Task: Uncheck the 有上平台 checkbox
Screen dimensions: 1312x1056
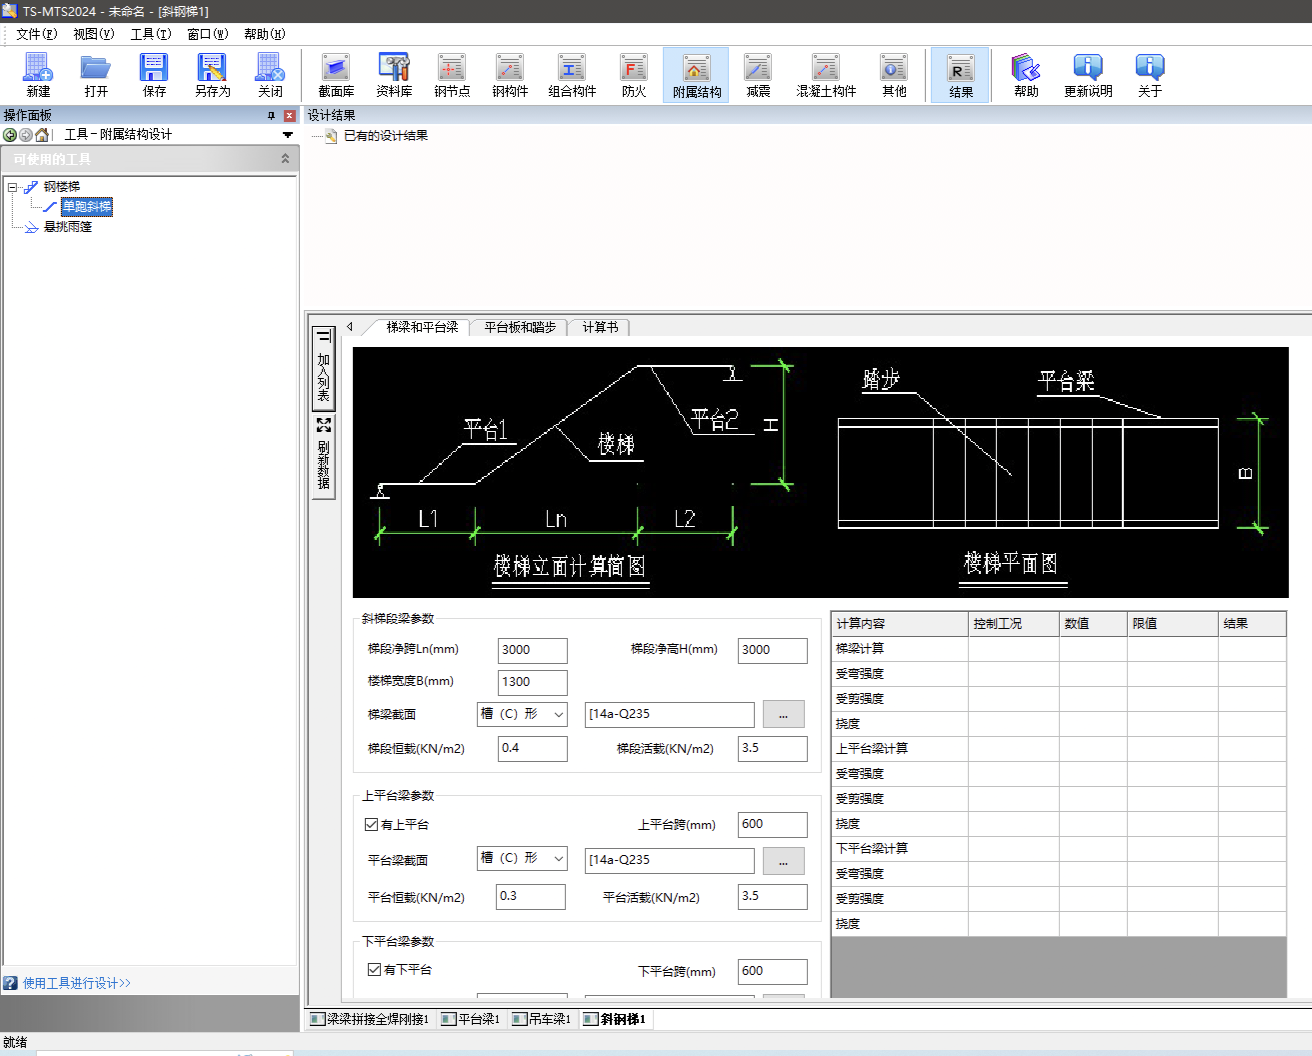Action: pyautogui.click(x=372, y=825)
